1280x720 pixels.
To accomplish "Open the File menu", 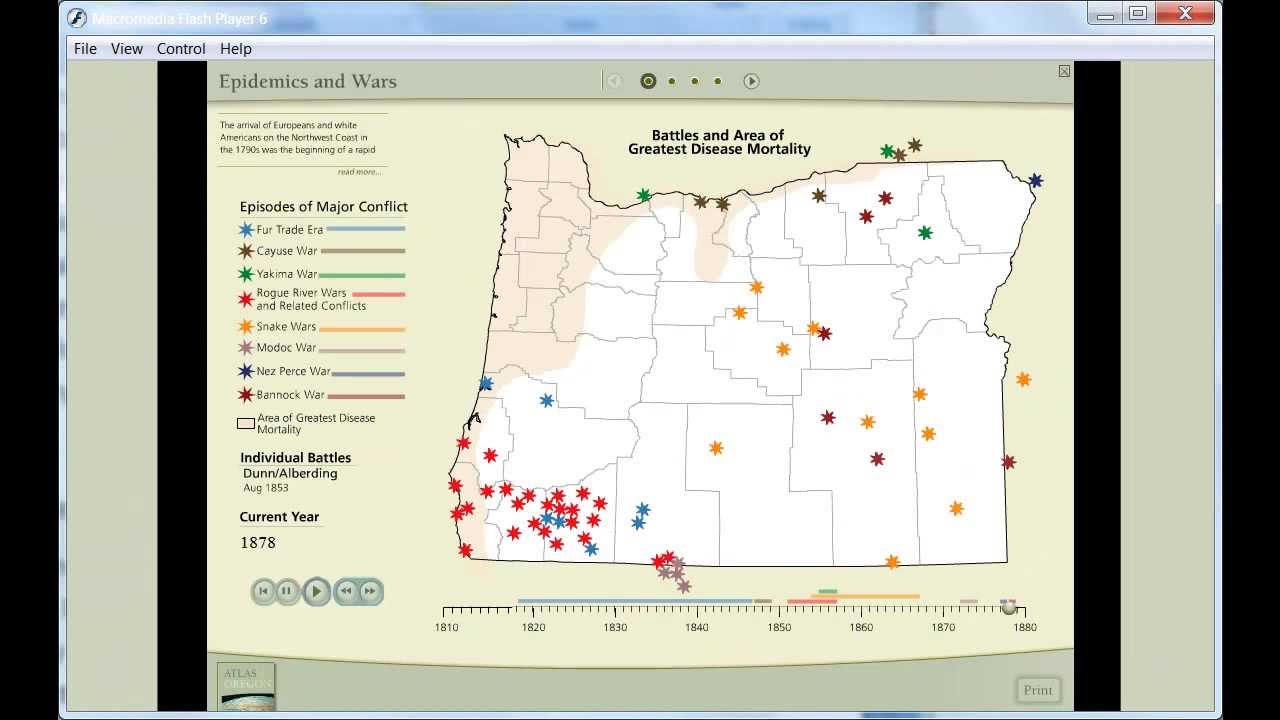I will pyautogui.click(x=85, y=48).
